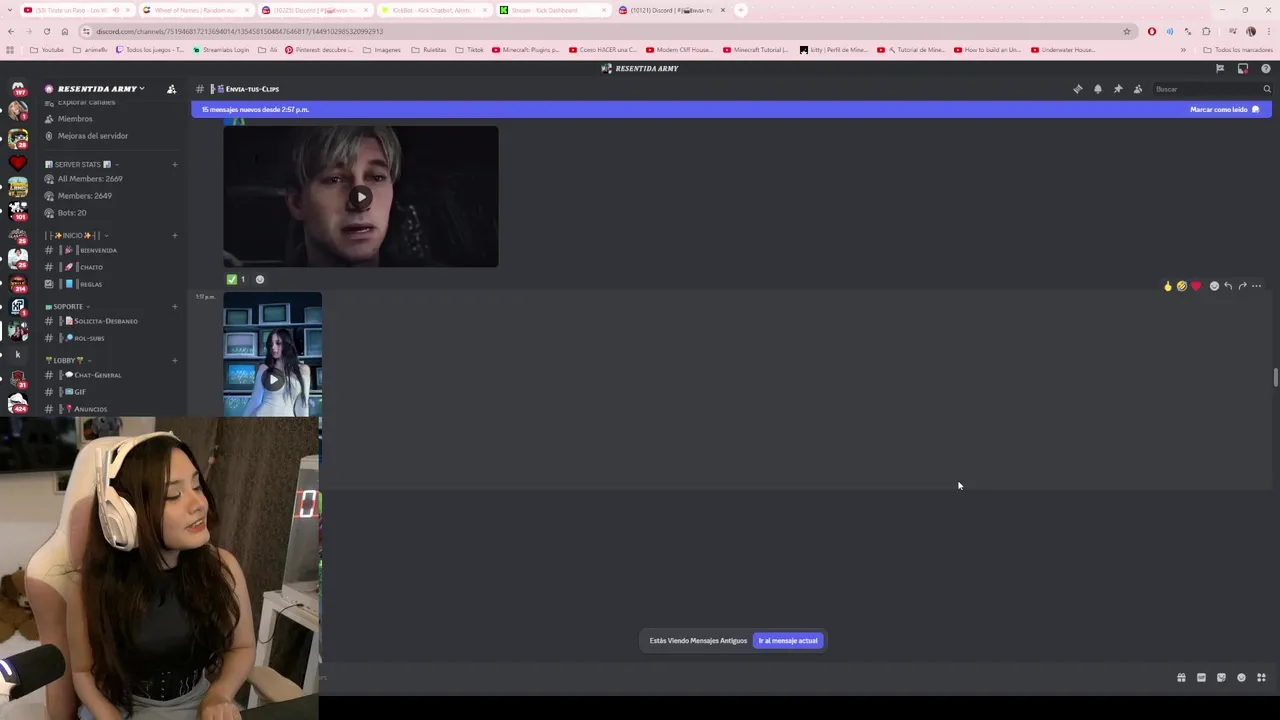Screen dimensions: 1280x720
Task: Add channel to SERVER STATS with plus
Action: (175, 164)
